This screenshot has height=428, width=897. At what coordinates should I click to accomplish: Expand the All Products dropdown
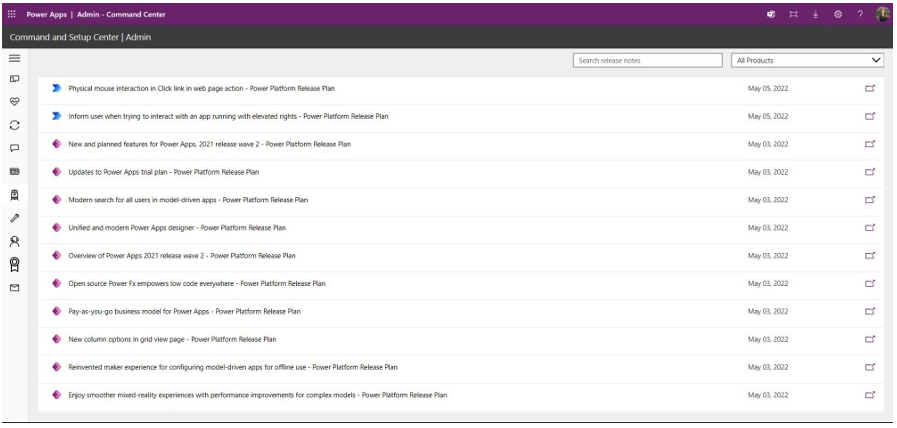click(x=808, y=61)
